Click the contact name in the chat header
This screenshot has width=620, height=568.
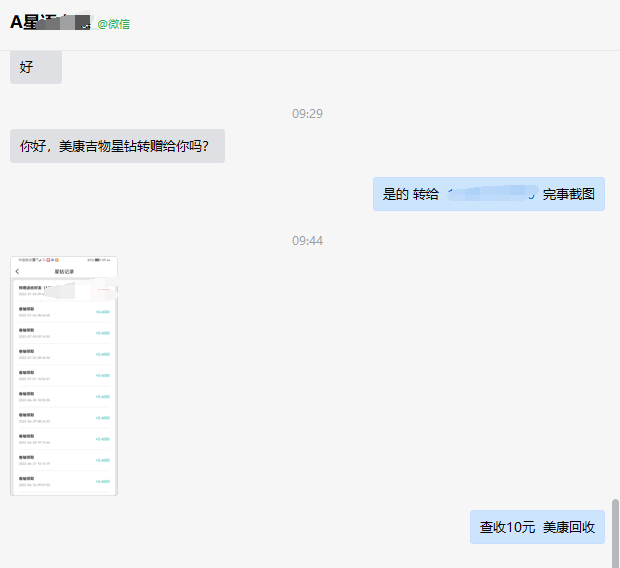(30, 23)
